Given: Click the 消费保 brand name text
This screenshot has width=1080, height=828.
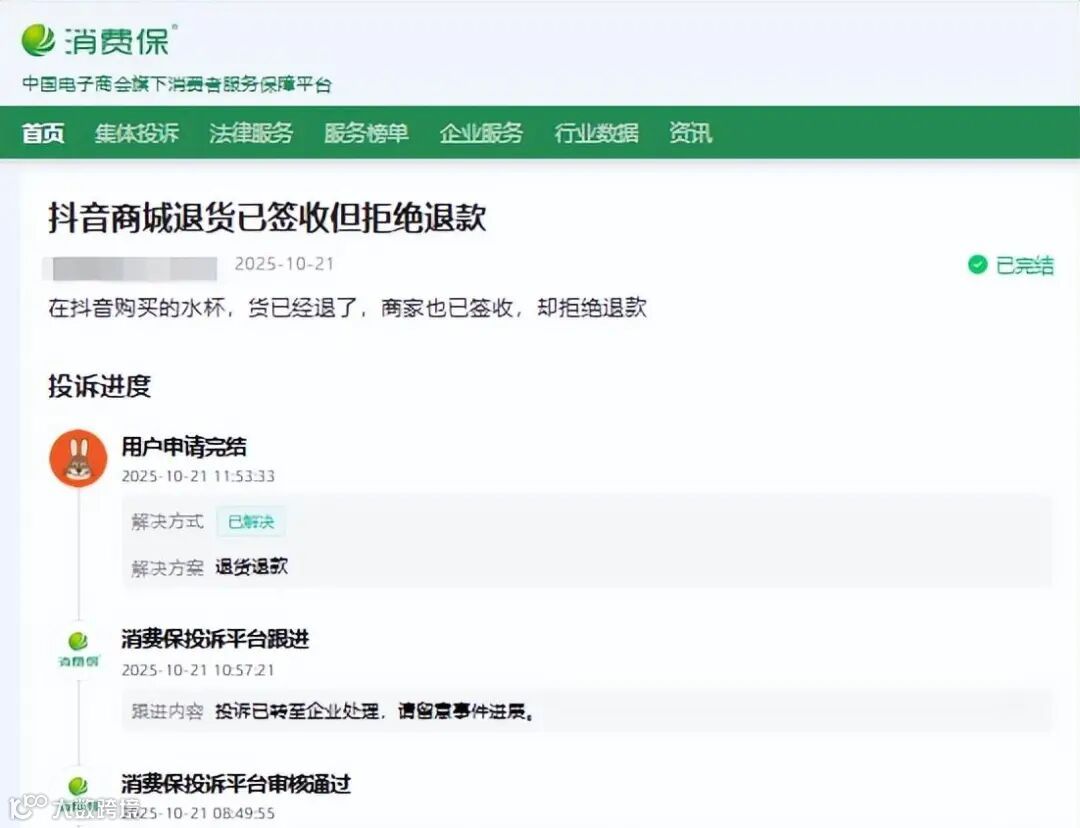Looking at the screenshot, I should [117, 41].
